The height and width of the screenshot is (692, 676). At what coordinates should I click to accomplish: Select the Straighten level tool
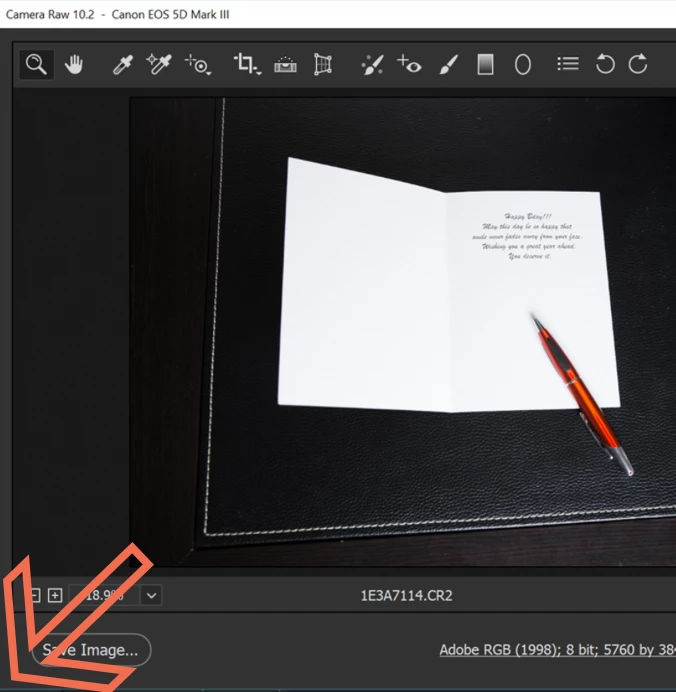coord(285,65)
